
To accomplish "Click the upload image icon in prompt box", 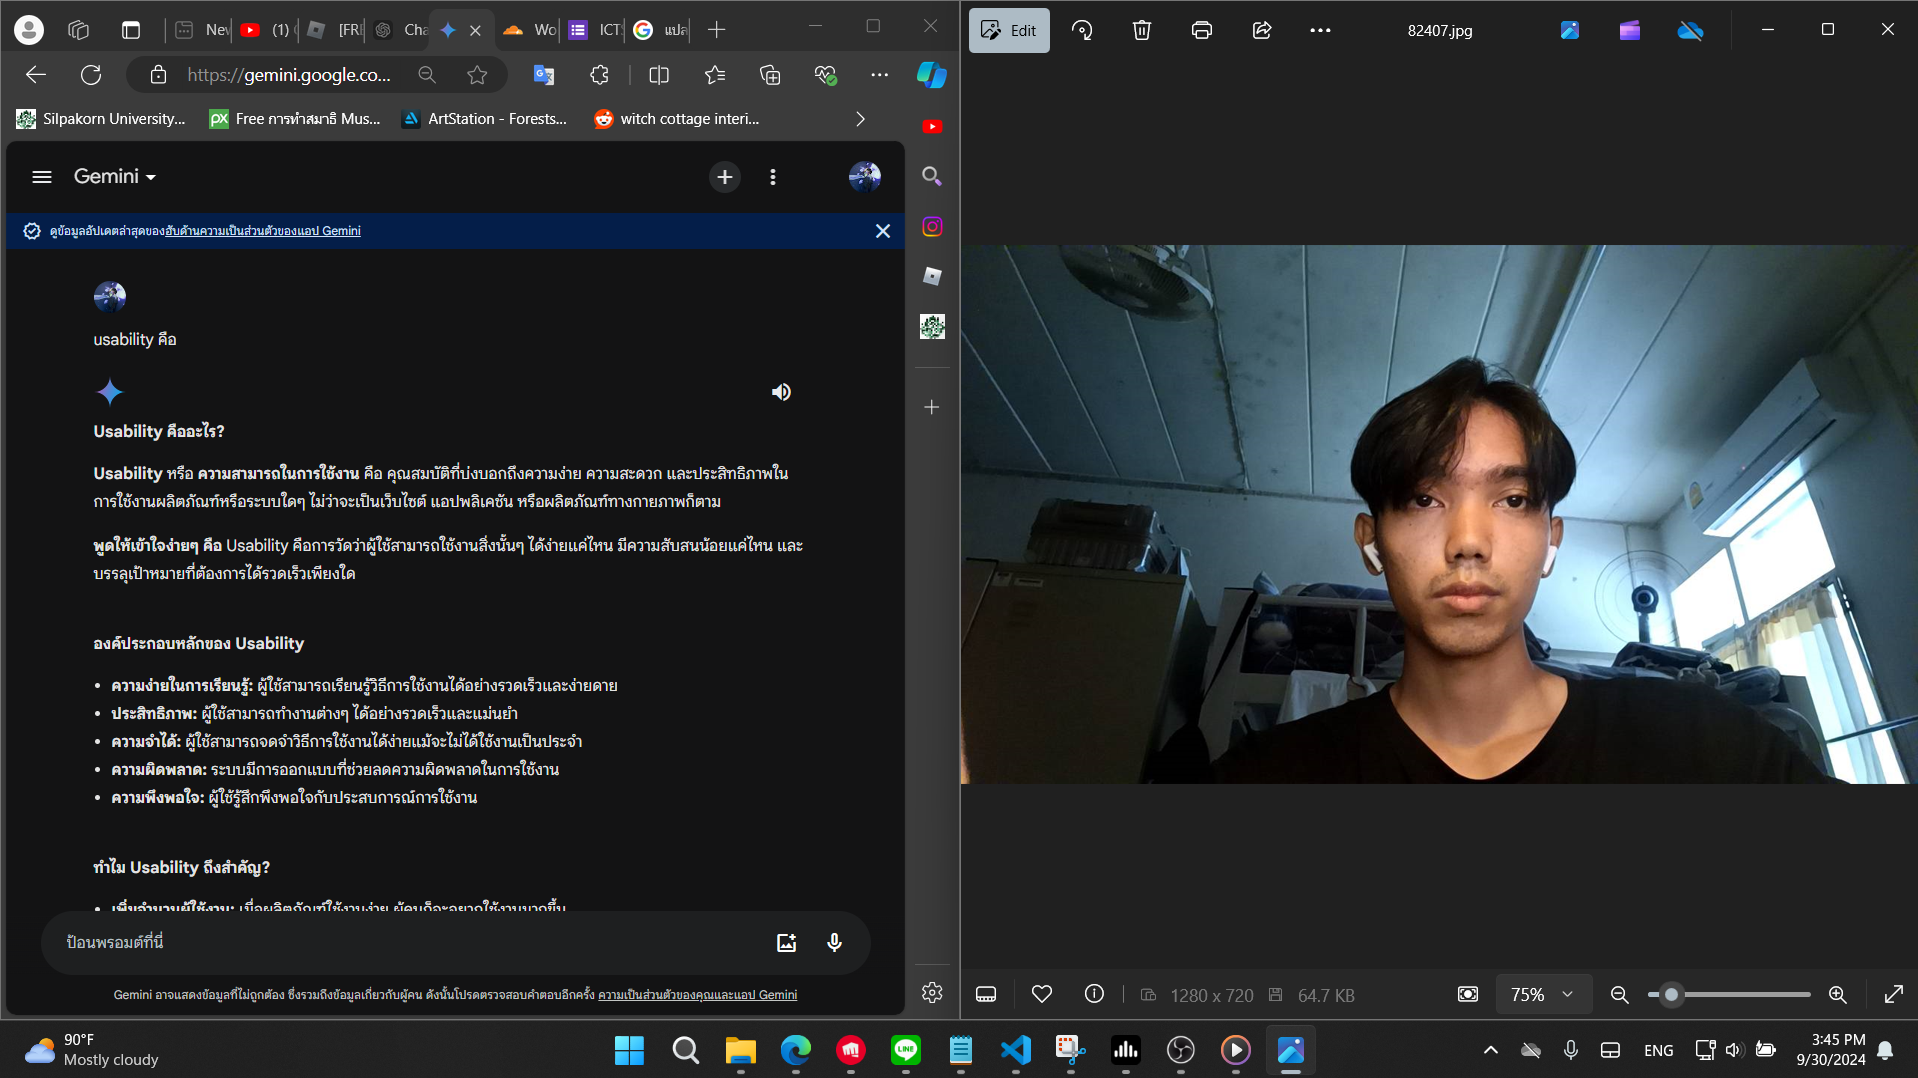I will coord(786,942).
